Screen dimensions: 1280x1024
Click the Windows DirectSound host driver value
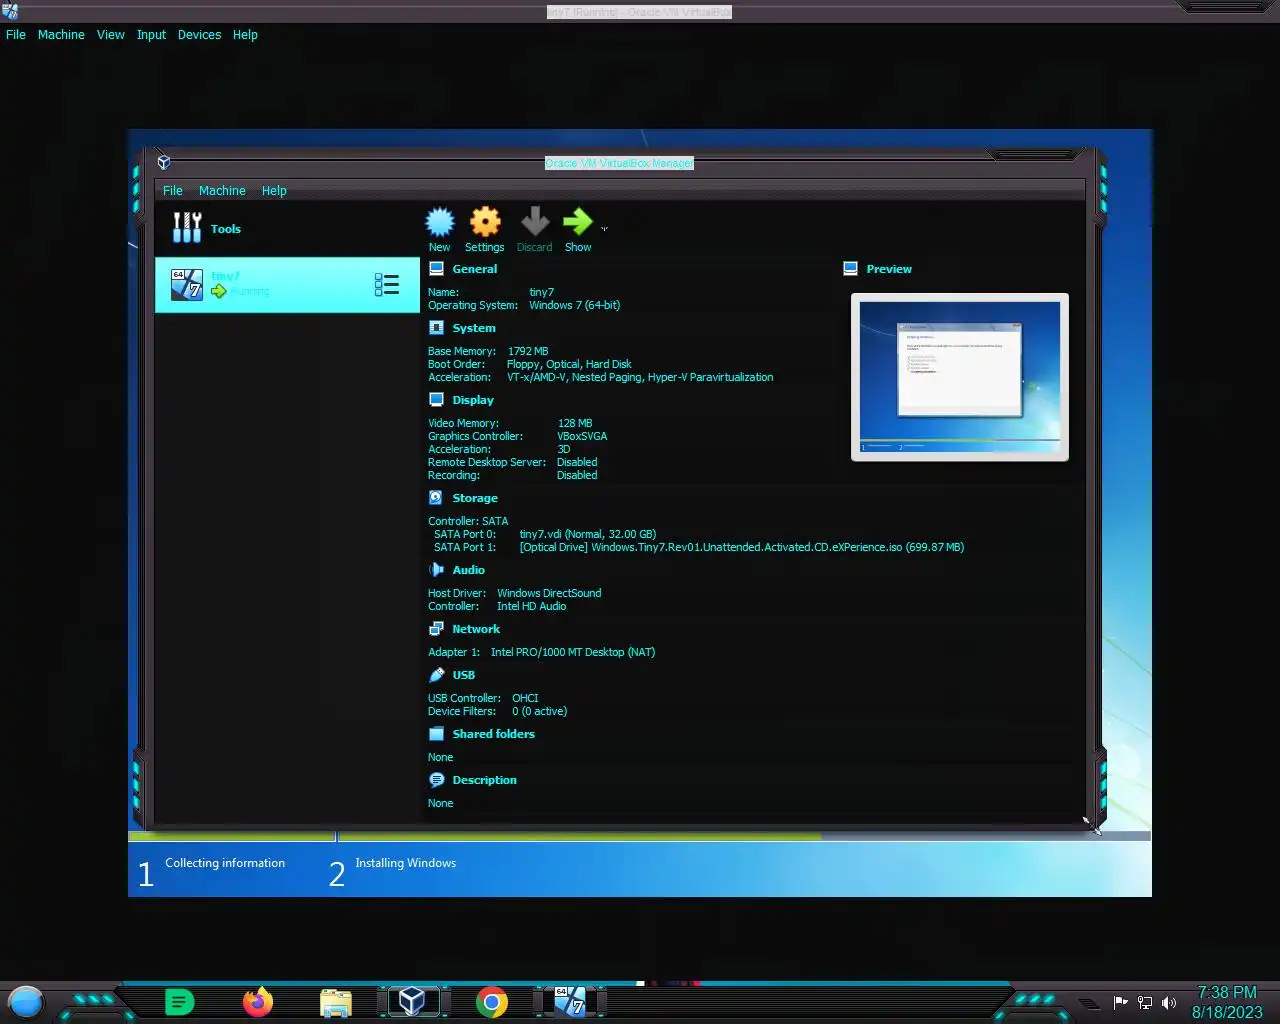549,593
